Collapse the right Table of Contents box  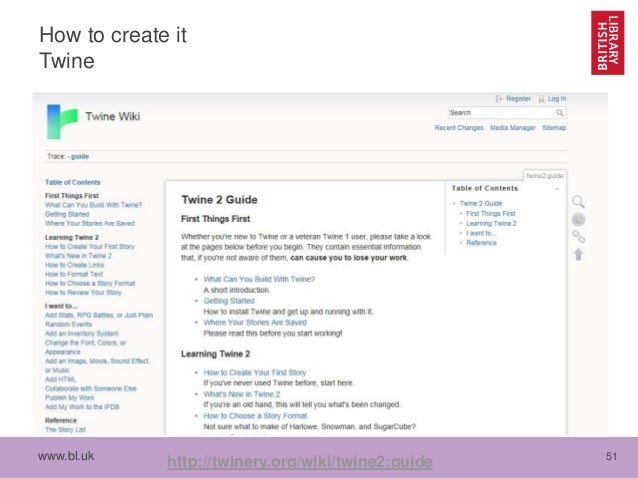[x=557, y=189]
